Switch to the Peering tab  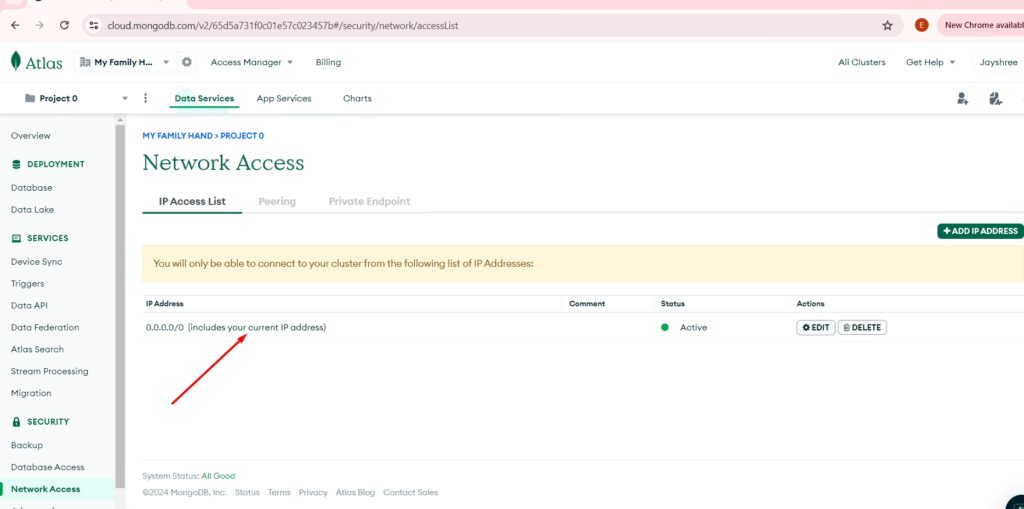pos(277,201)
